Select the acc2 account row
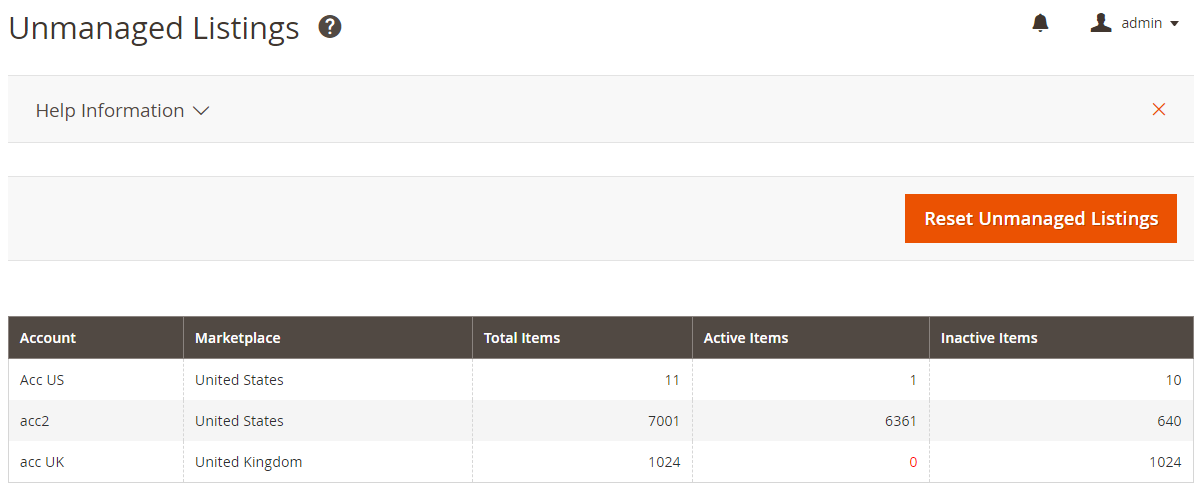Viewport: 1202px width, 493px height. click(35, 421)
